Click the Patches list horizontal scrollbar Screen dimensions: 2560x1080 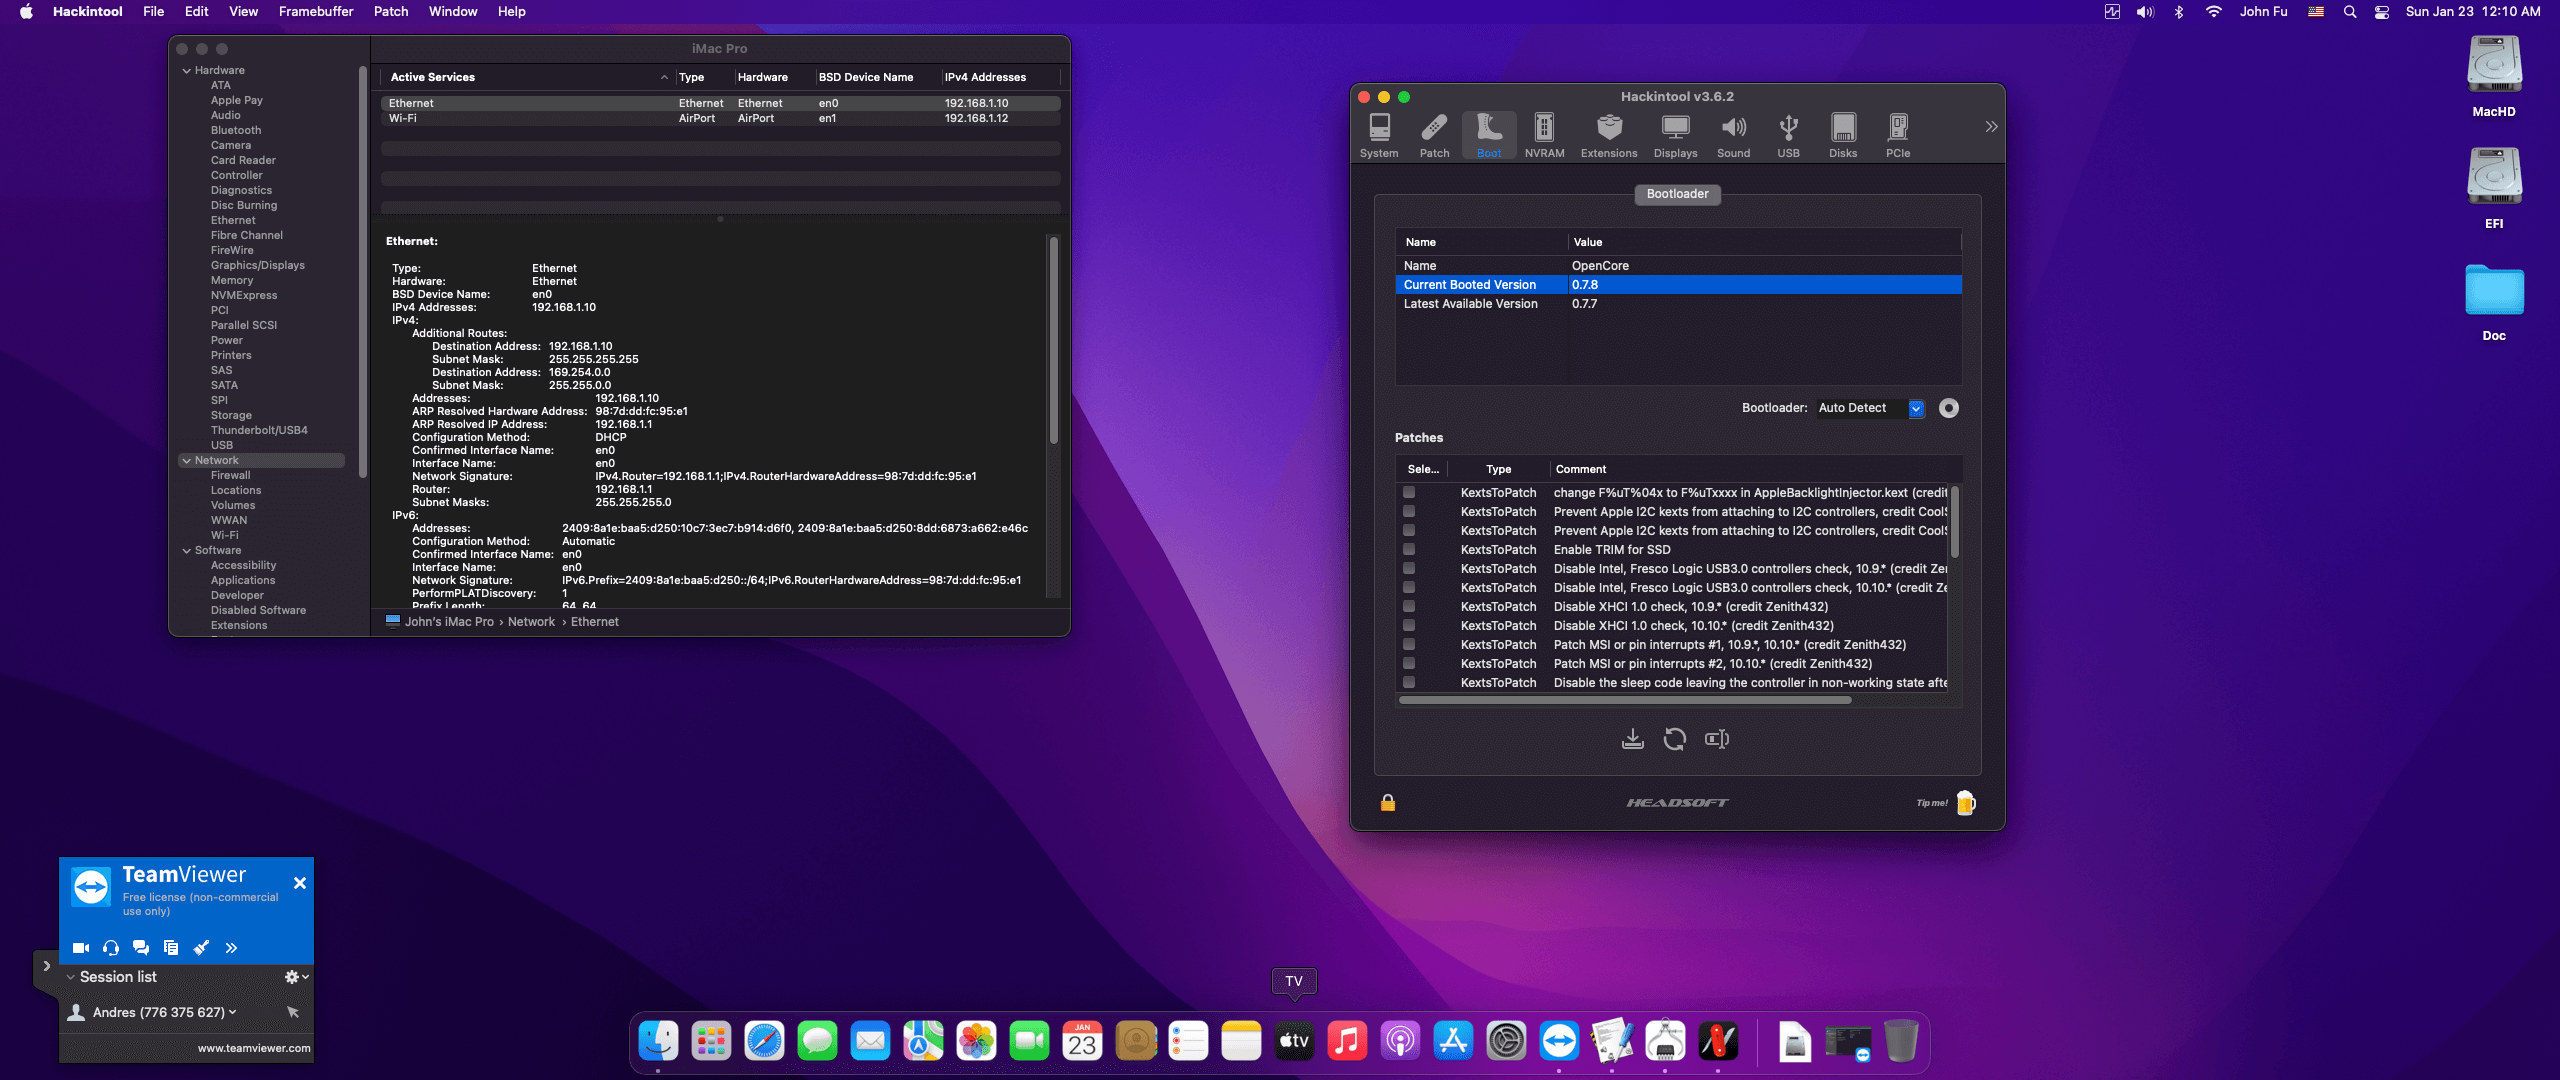click(x=1625, y=700)
